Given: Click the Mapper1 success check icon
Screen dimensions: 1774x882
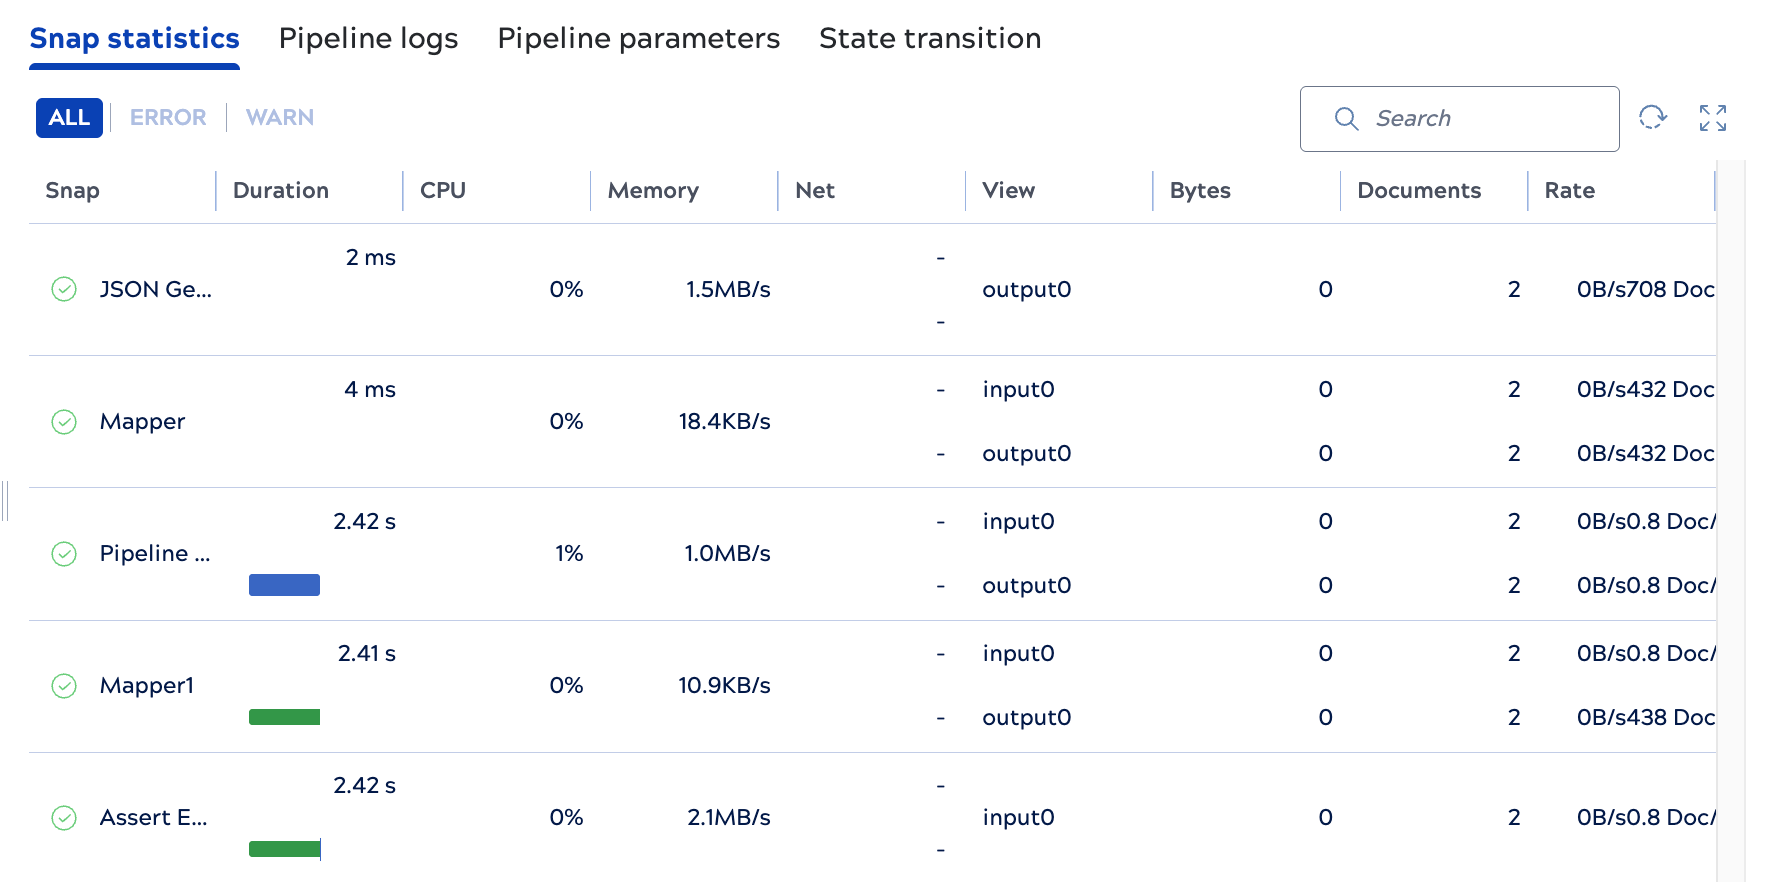Looking at the screenshot, I should pyautogui.click(x=64, y=686).
